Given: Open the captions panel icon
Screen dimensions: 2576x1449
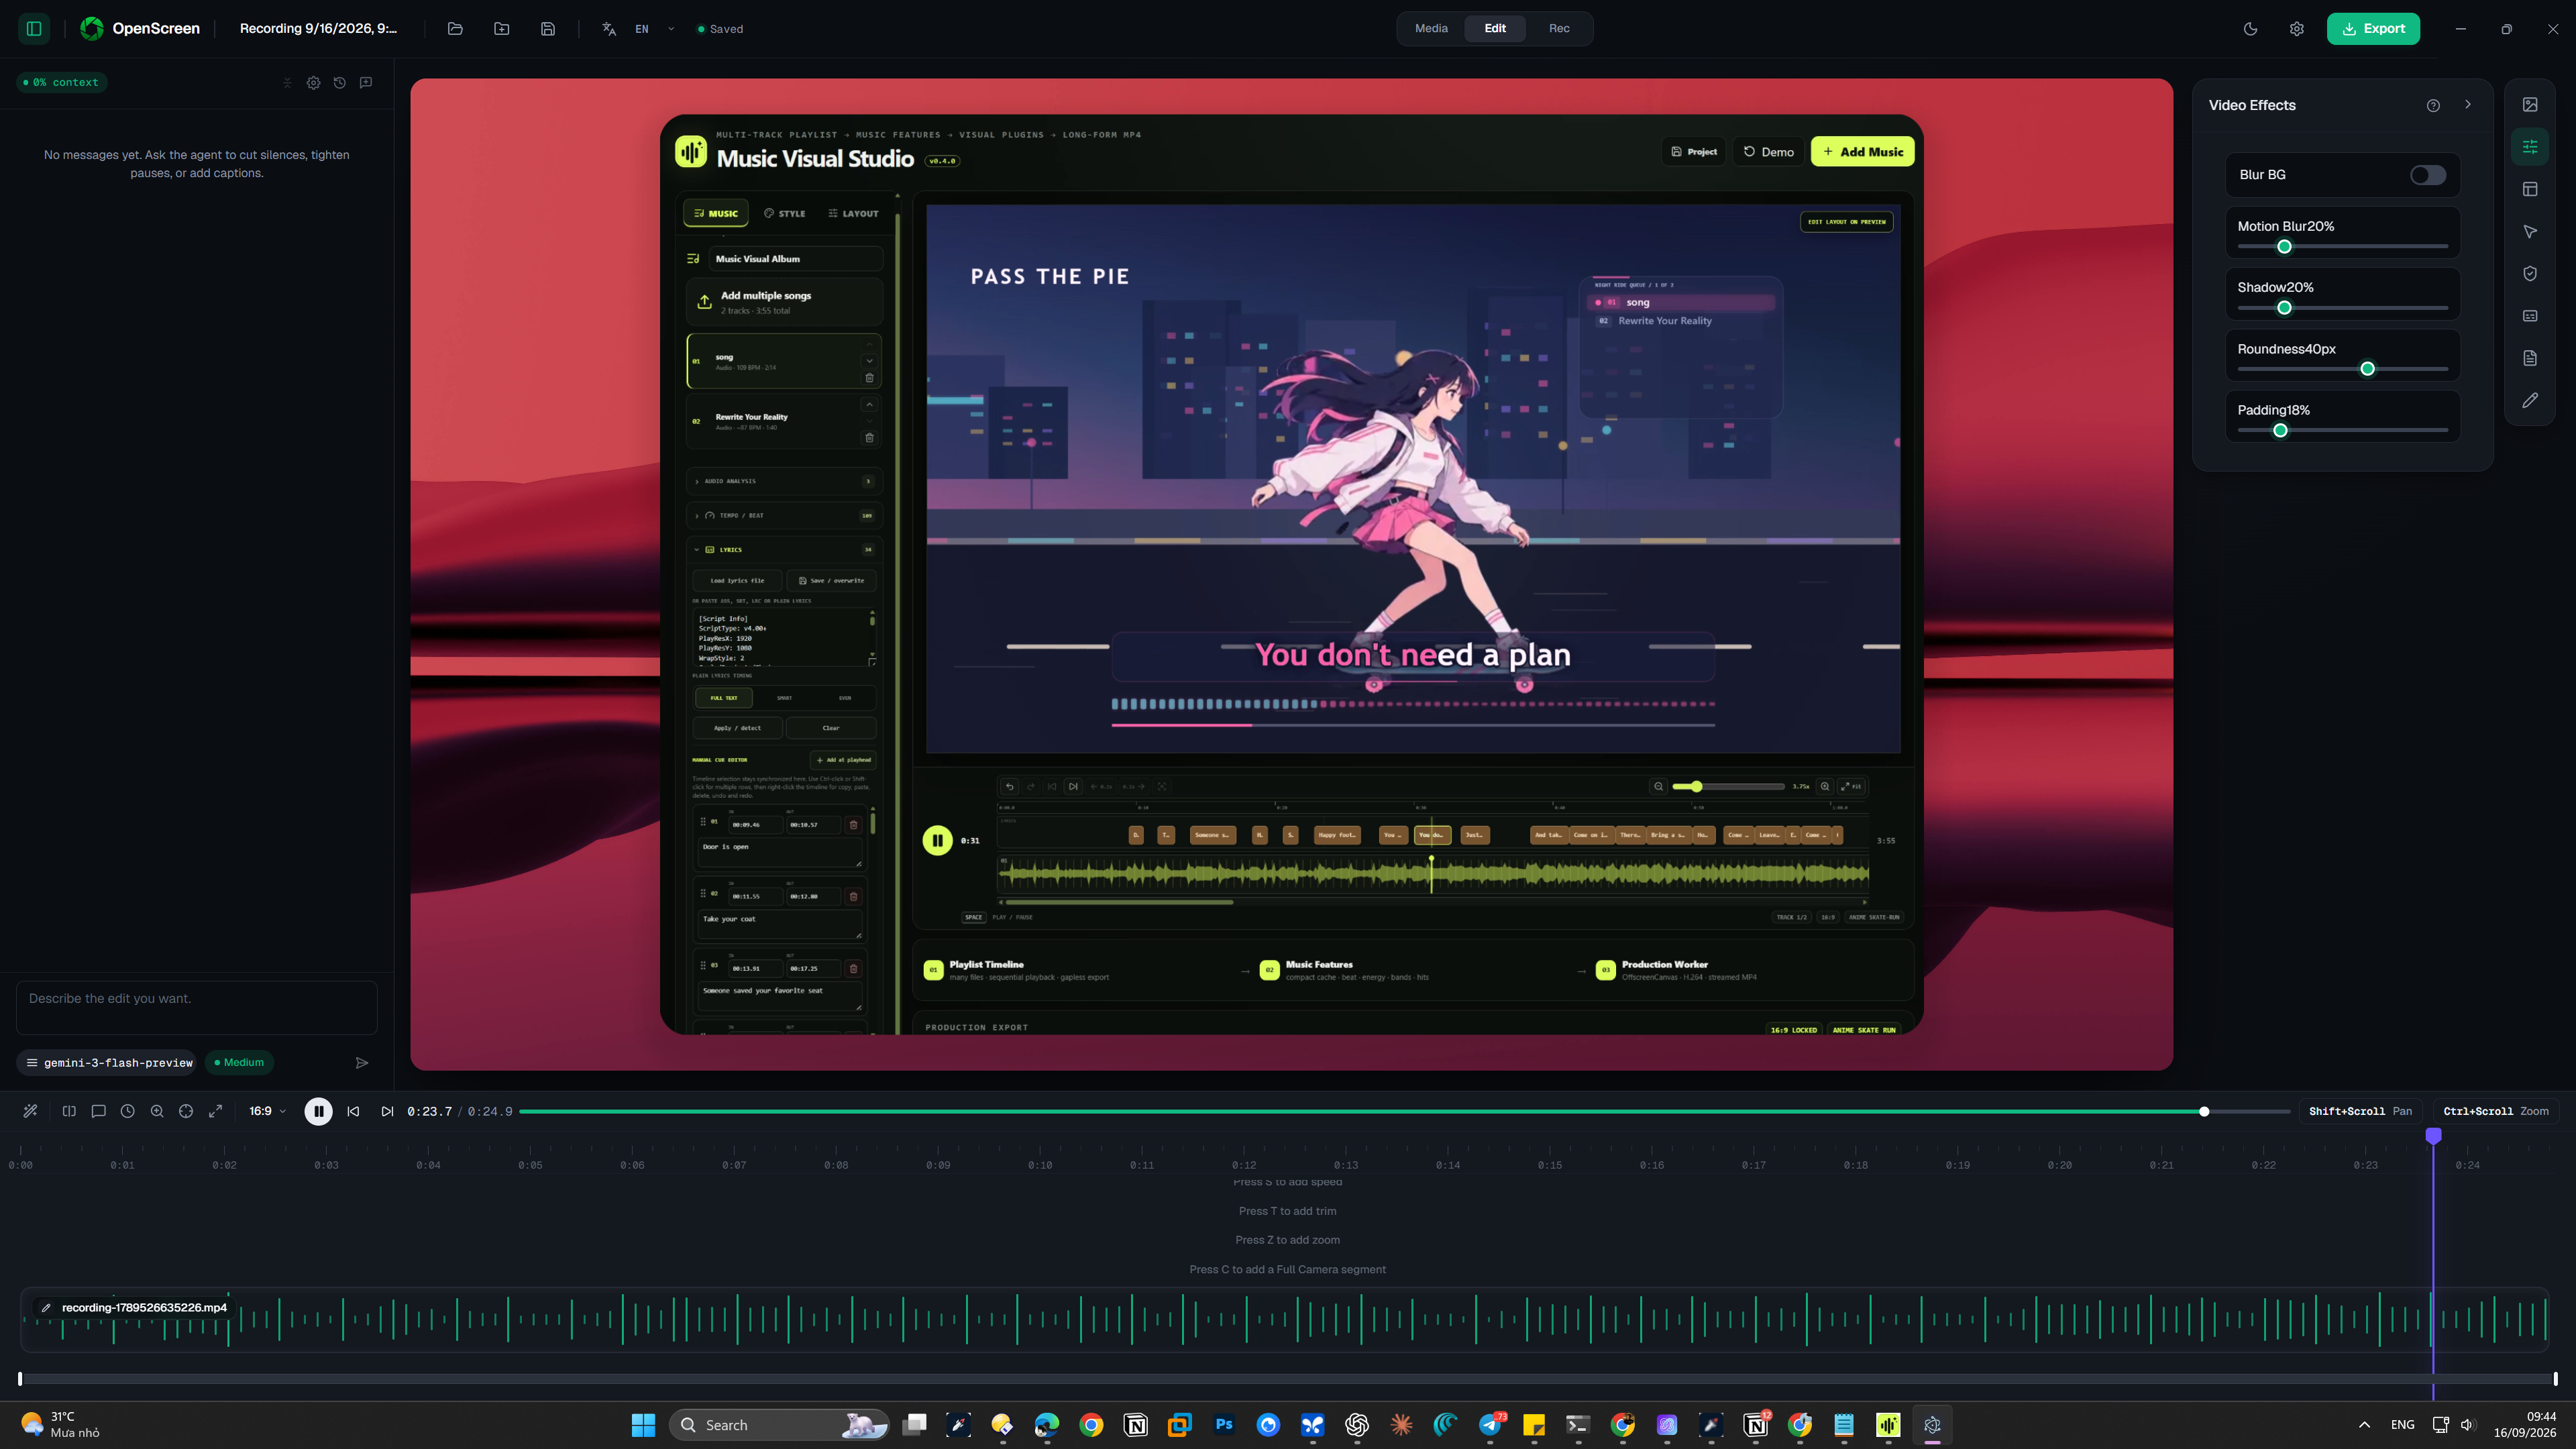Looking at the screenshot, I should coord(2530,316).
